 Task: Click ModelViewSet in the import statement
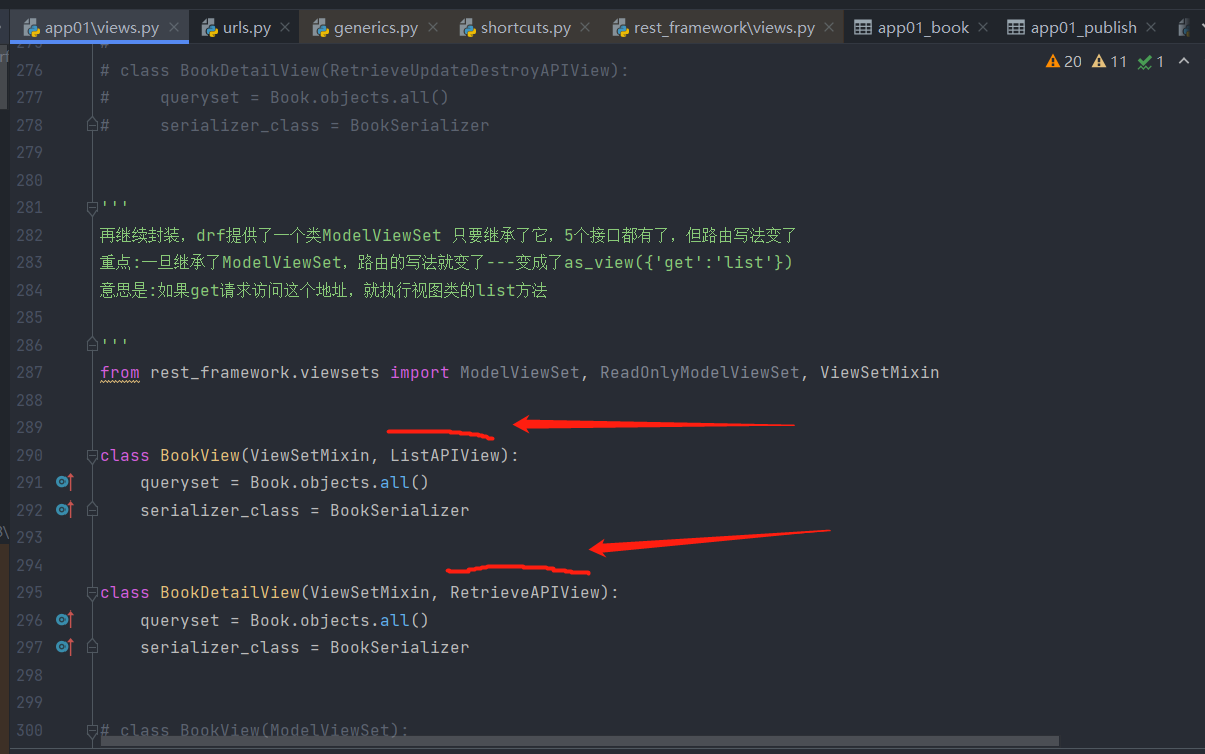[x=520, y=372]
